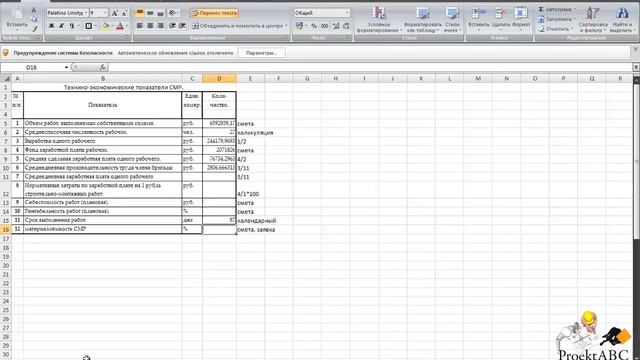Click the Copy icon in clipboard group

pos(34,19)
